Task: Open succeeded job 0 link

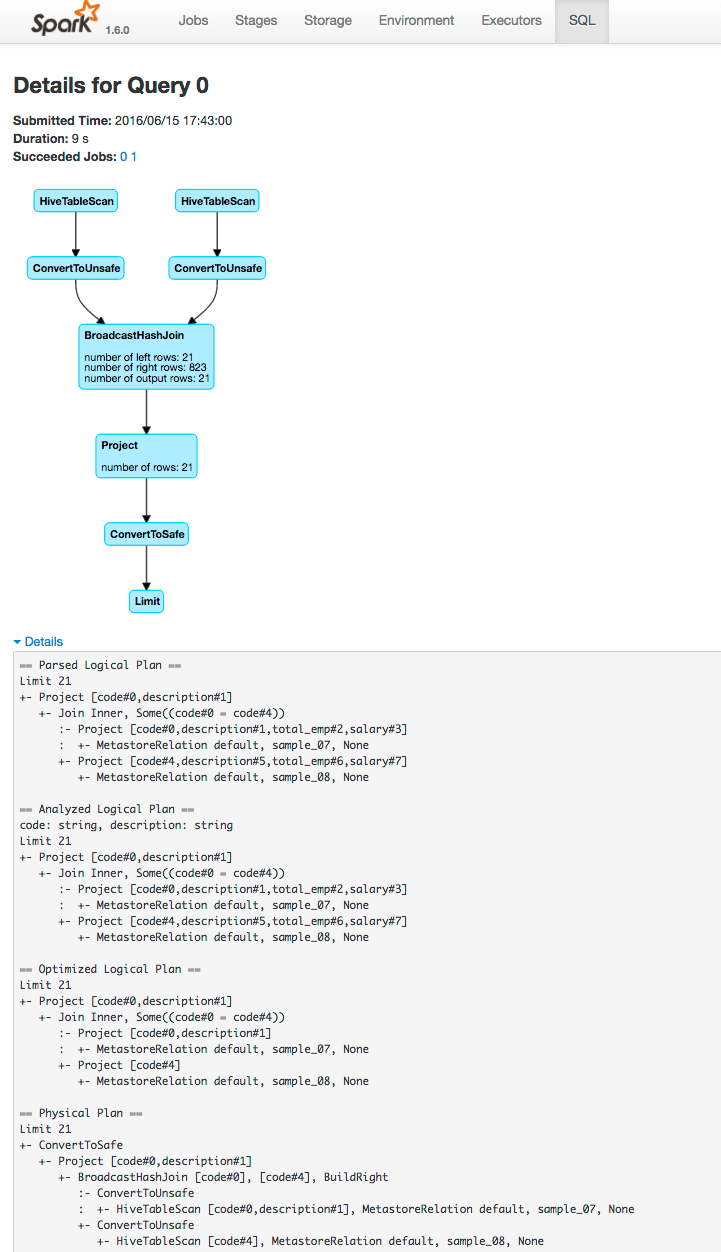Action: (124, 157)
